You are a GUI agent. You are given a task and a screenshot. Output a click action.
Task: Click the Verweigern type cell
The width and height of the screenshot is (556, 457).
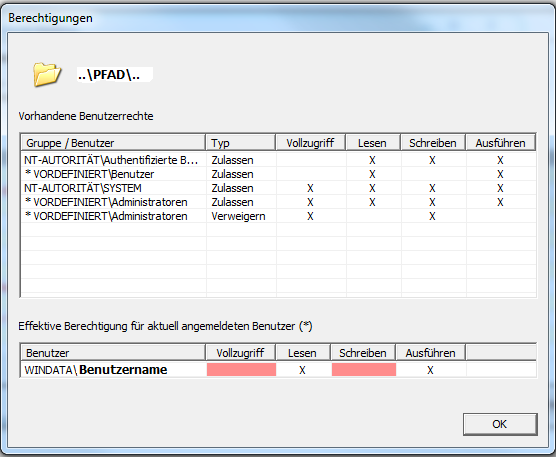click(238, 216)
